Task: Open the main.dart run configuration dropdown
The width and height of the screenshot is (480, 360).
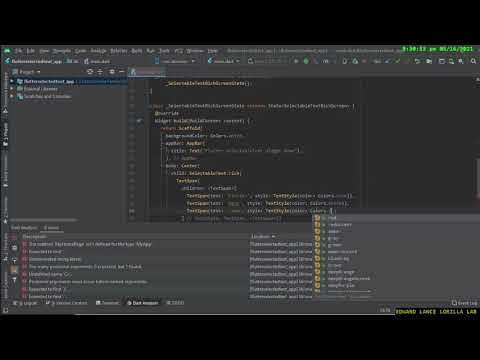Action: (x=224, y=61)
